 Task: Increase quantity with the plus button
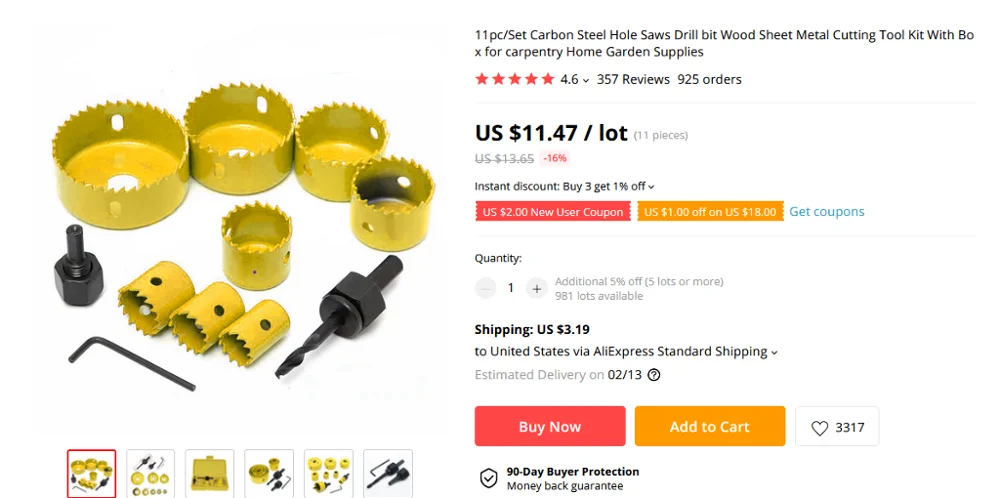[x=536, y=288]
